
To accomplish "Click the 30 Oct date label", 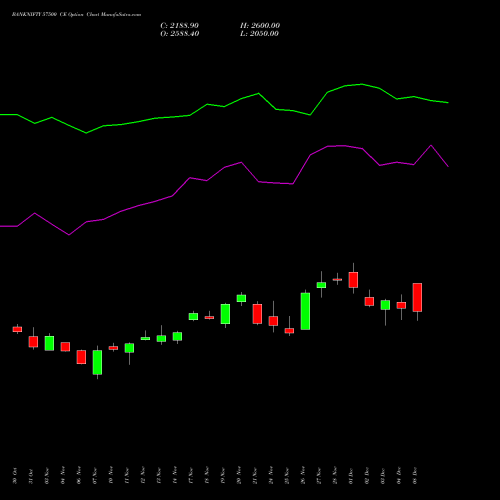I will point(15,476).
